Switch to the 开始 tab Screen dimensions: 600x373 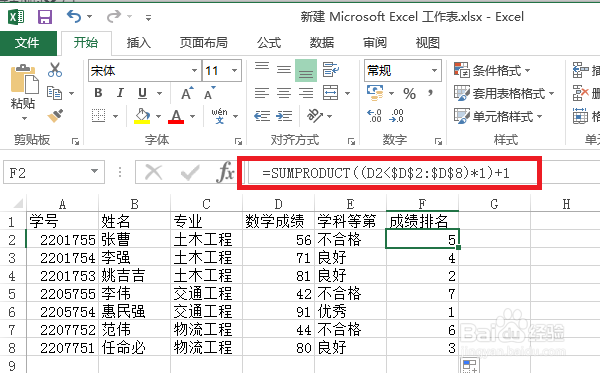point(86,43)
